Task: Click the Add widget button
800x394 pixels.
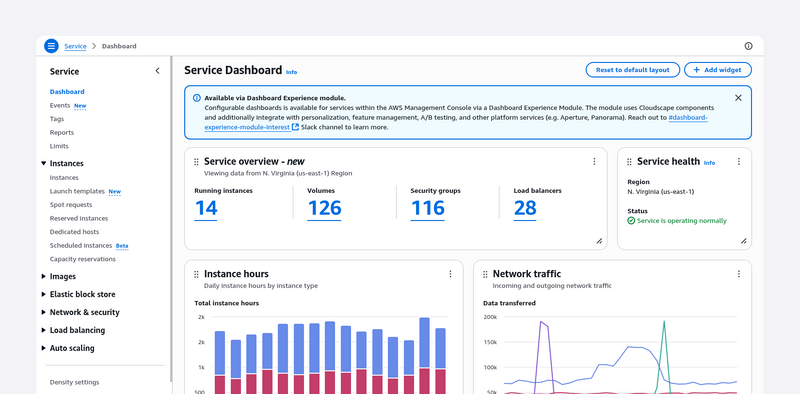Action: (718, 70)
